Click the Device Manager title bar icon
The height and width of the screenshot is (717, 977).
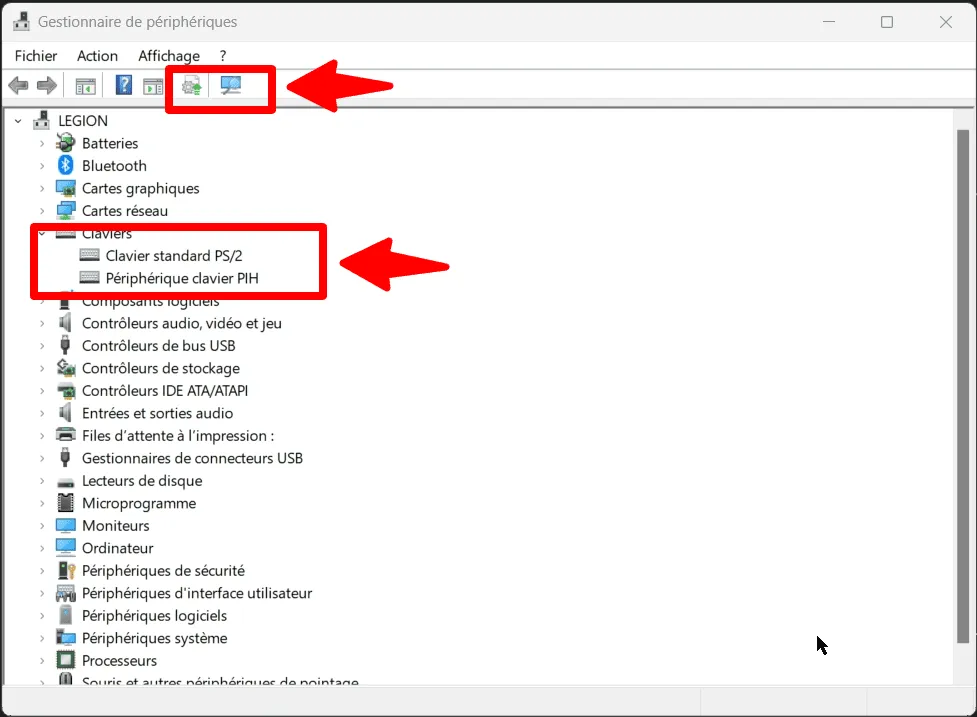pyautogui.click(x=21, y=21)
